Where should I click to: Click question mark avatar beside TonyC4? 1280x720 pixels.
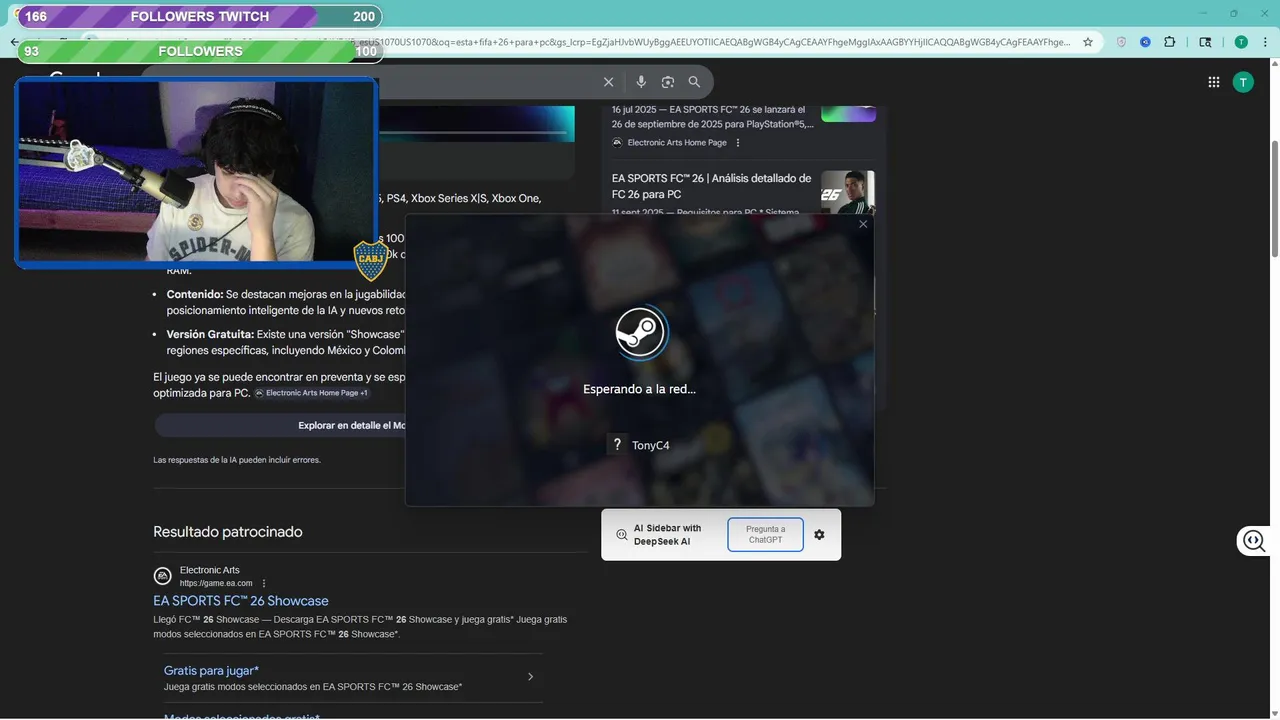617,445
